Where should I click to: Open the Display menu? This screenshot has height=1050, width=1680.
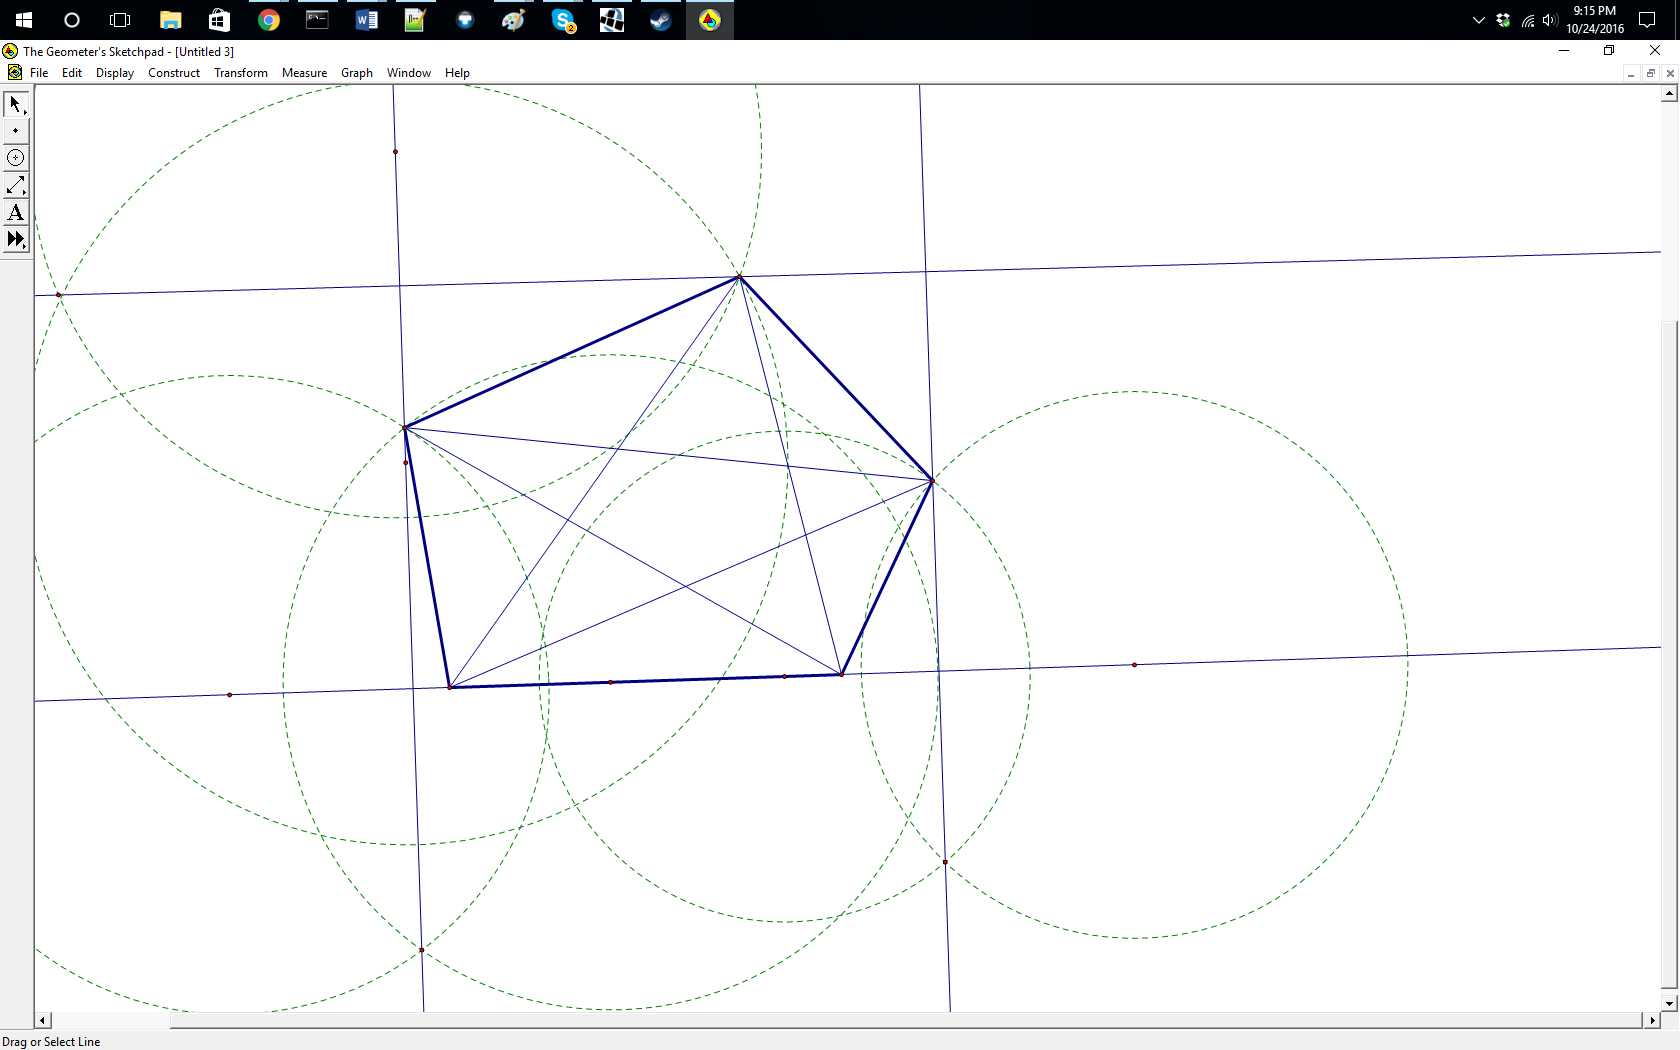115,73
